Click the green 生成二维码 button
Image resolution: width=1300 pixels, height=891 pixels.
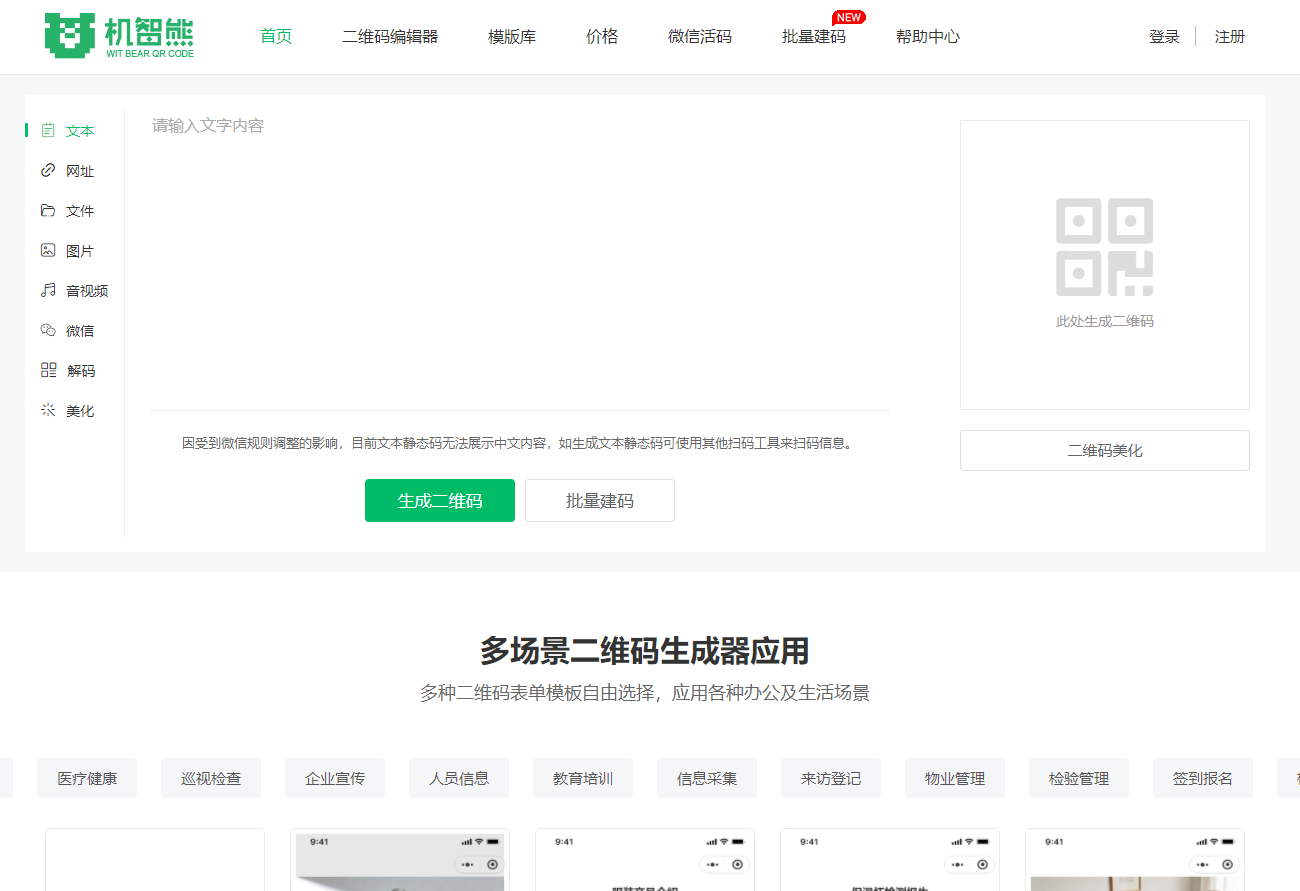(x=440, y=501)
